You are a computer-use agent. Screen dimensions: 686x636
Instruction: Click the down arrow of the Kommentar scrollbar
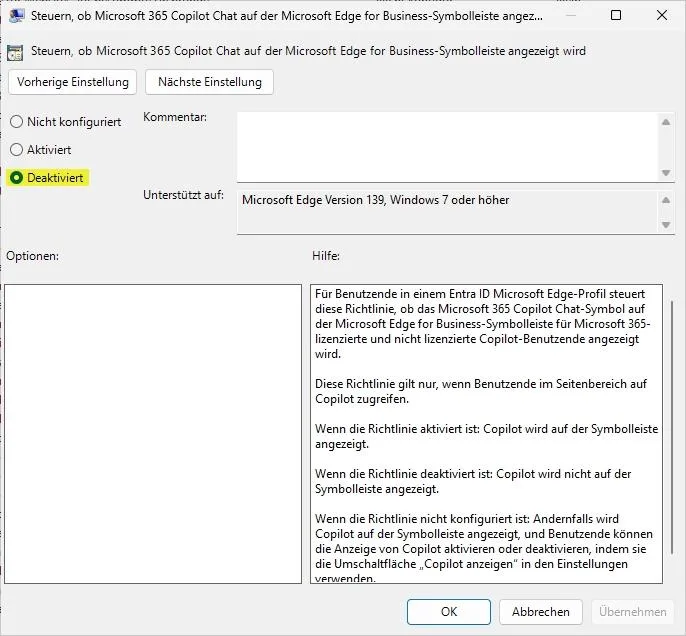pyautogui.click(x=667, y=172)
